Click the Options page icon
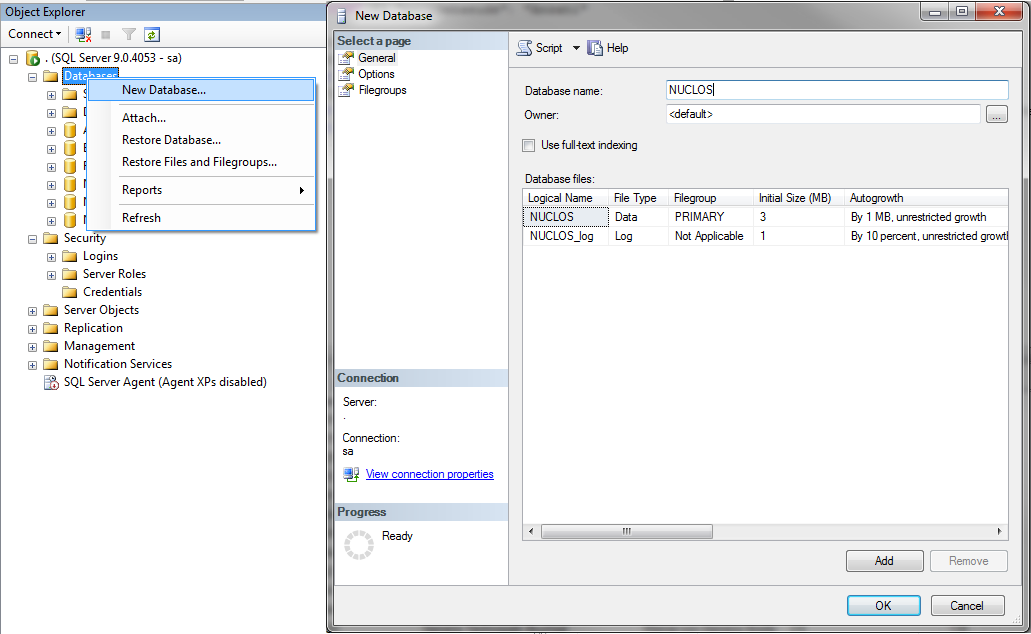This screenshot has width=1031, height=634. click(x=347, y=74)
